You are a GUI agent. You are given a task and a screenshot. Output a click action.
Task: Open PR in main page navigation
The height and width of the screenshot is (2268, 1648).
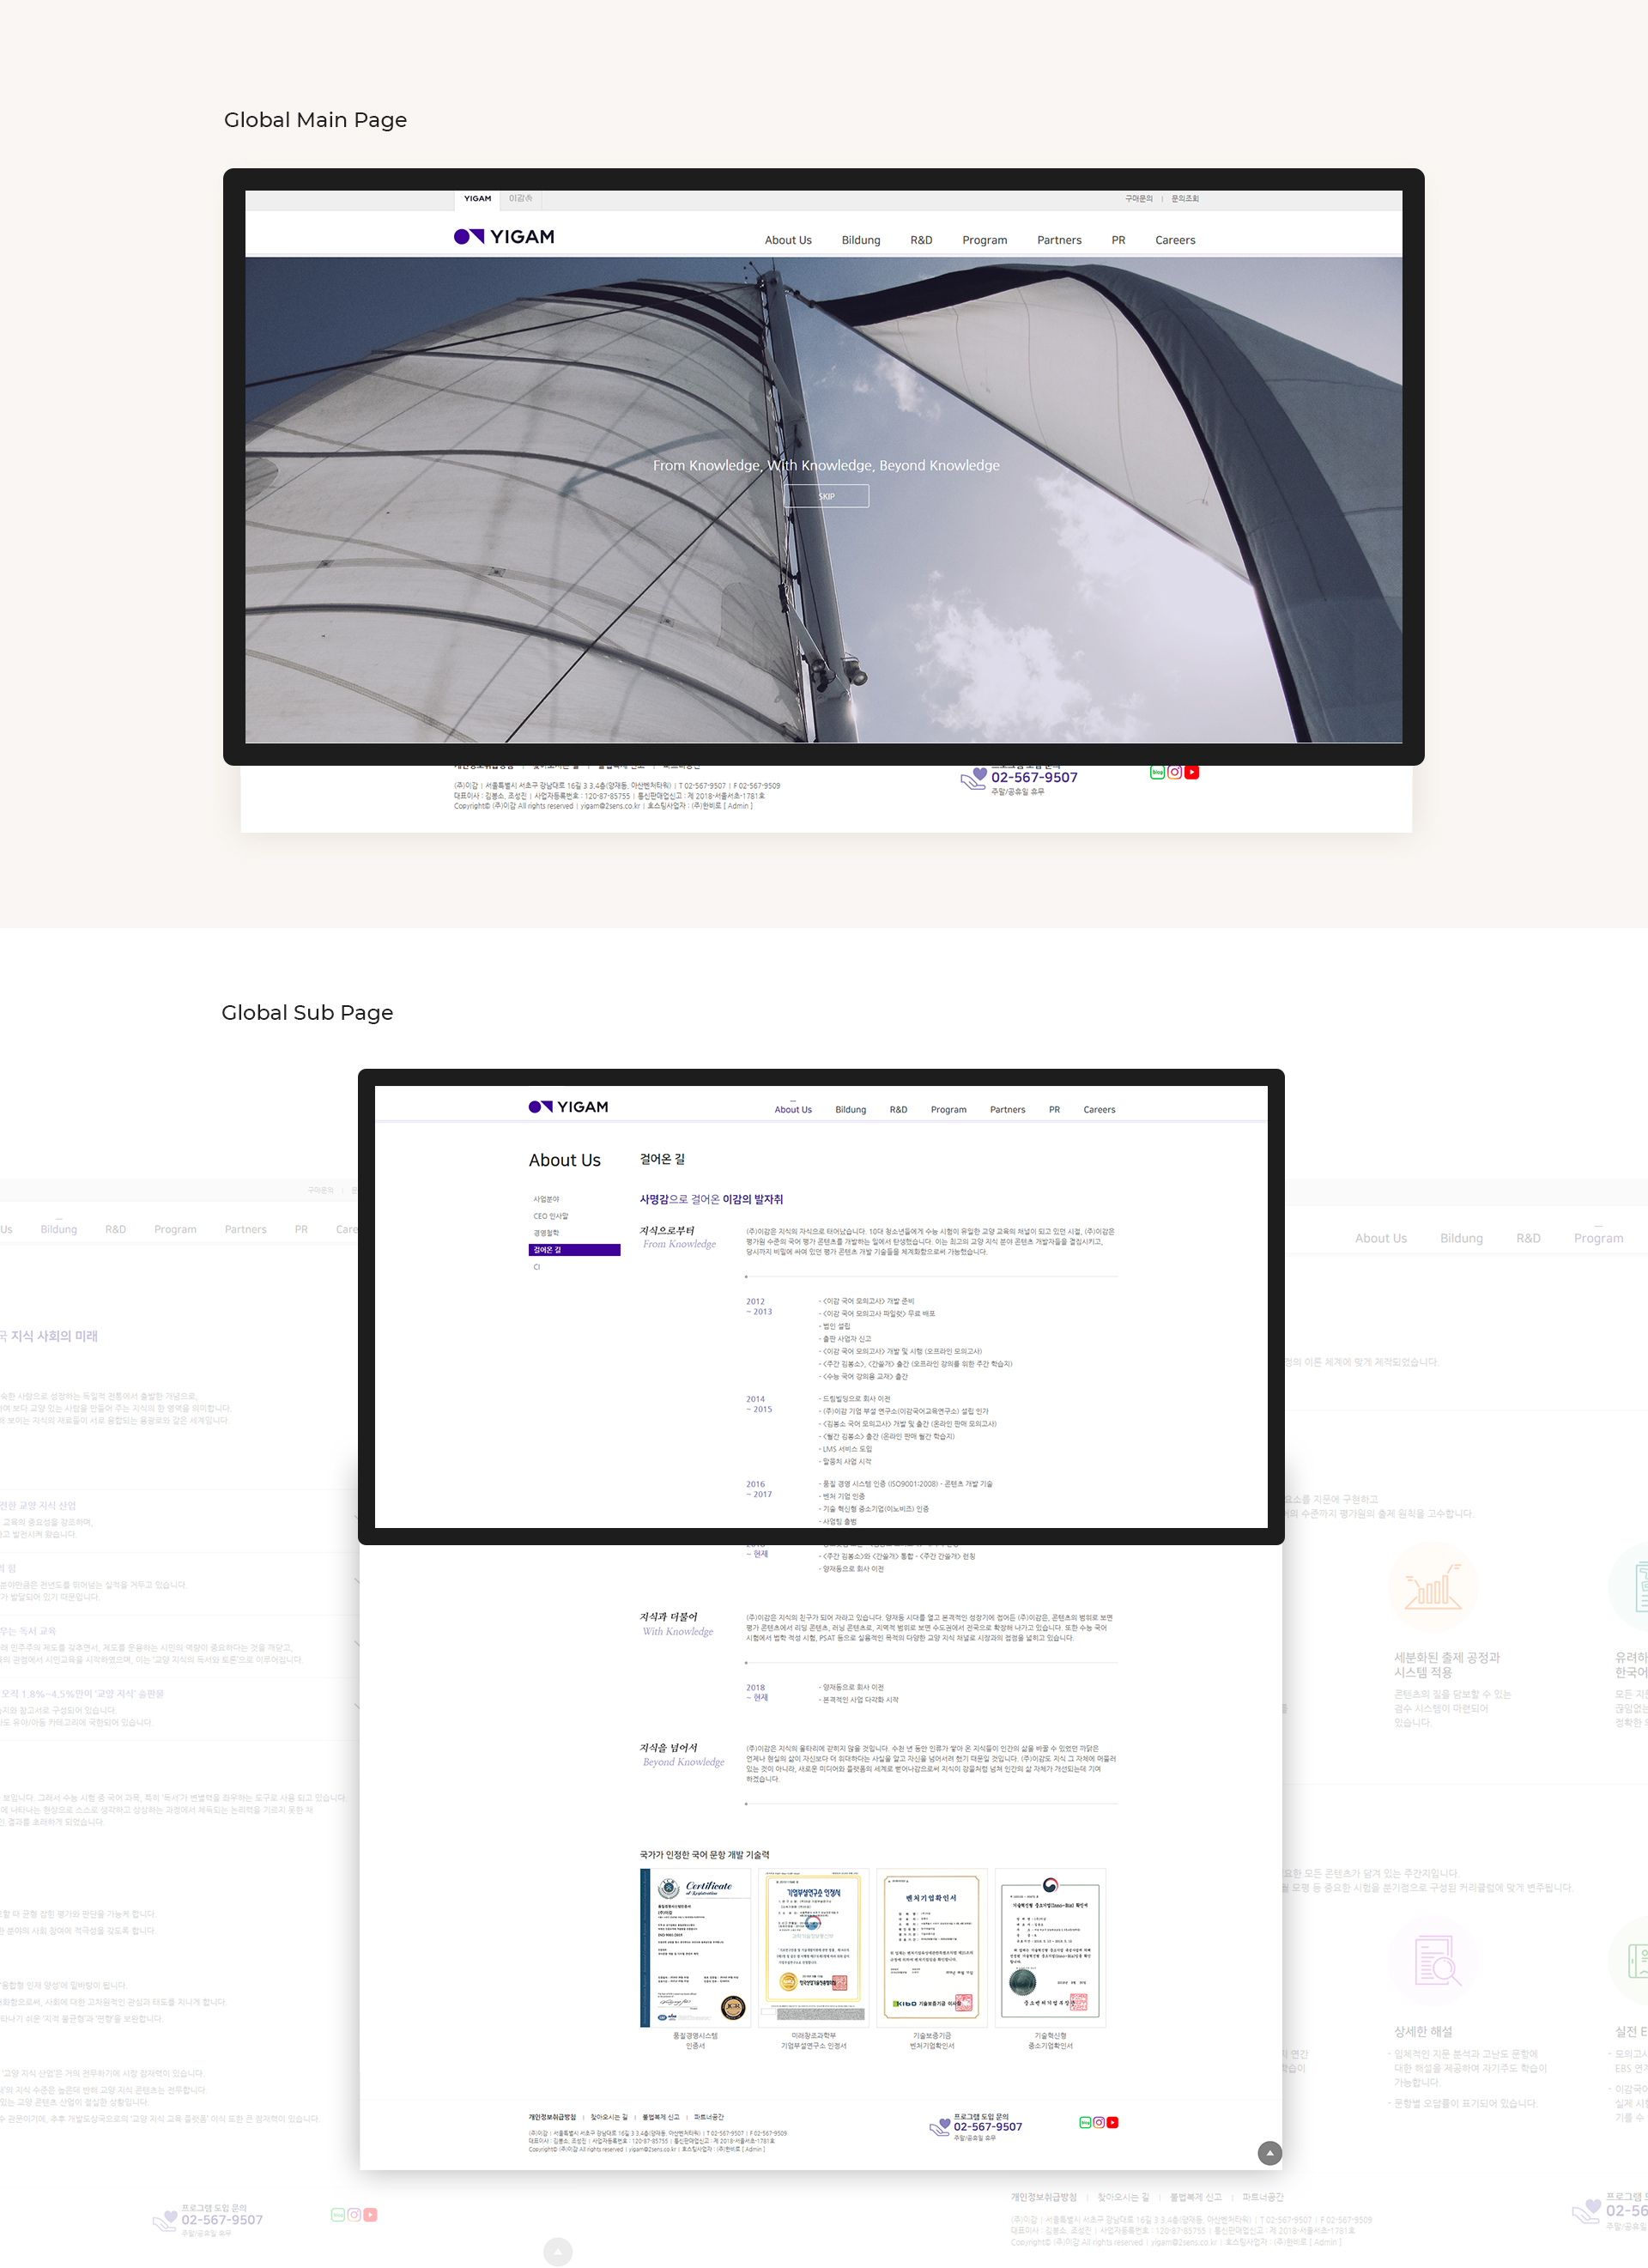[x=1118, y=240]
